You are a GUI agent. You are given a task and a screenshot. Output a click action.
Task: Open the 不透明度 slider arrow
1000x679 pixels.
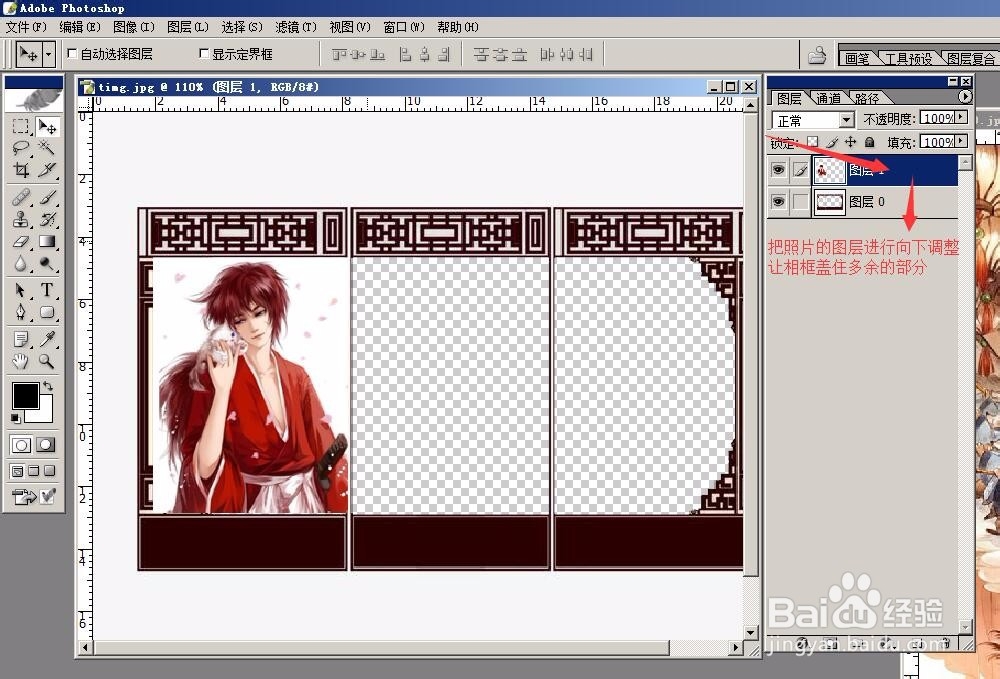[x=961, y=117]
